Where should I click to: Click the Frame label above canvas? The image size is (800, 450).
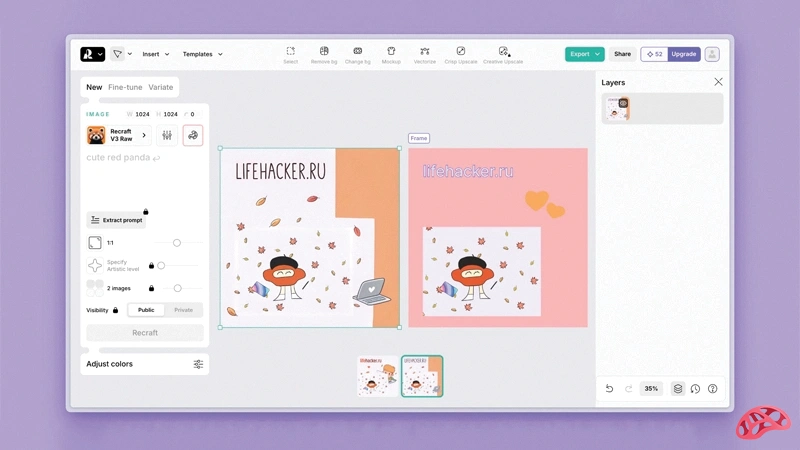(x=418, y=138)
